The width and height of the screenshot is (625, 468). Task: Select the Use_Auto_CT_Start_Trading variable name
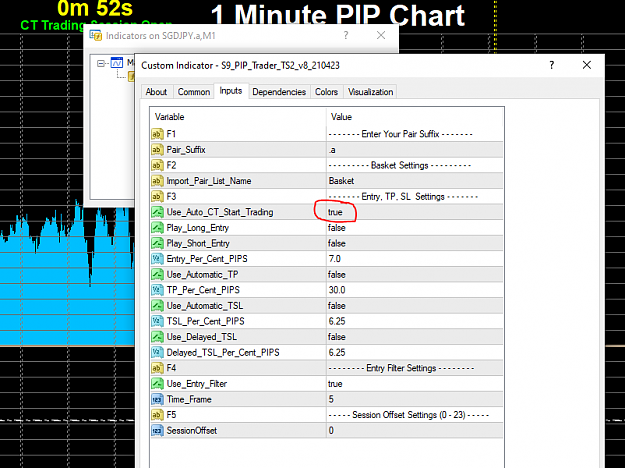(x=220, y=212)
